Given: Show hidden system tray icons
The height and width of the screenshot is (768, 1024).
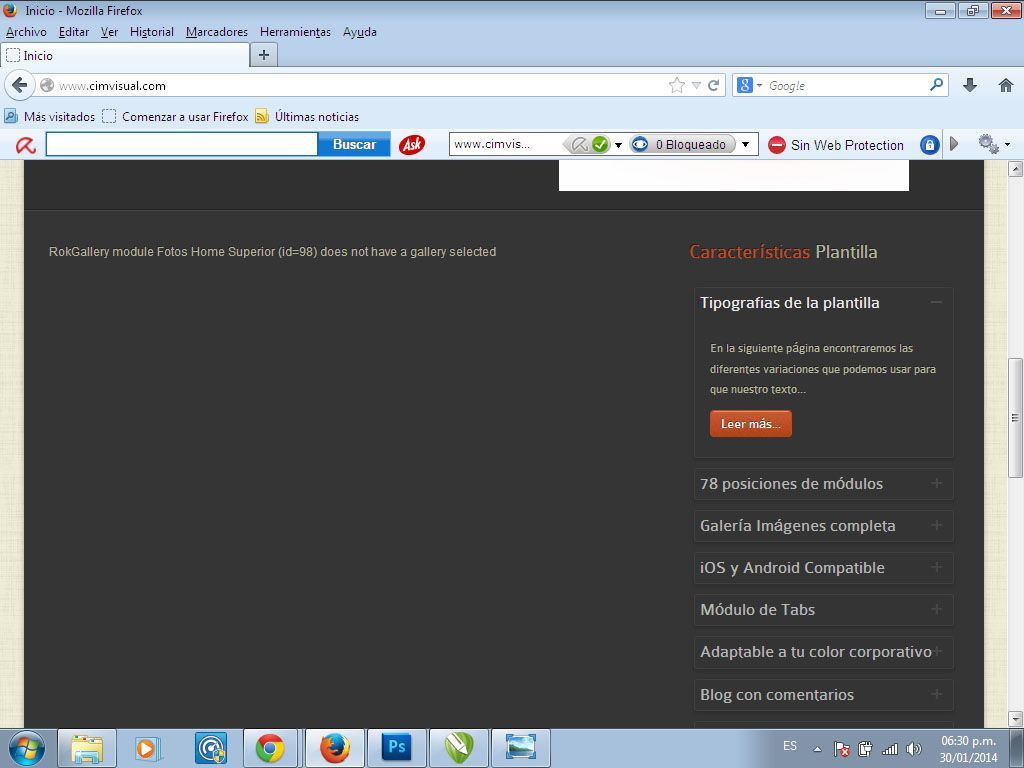Looking at the screenshot, I should [x=817, y=749].
